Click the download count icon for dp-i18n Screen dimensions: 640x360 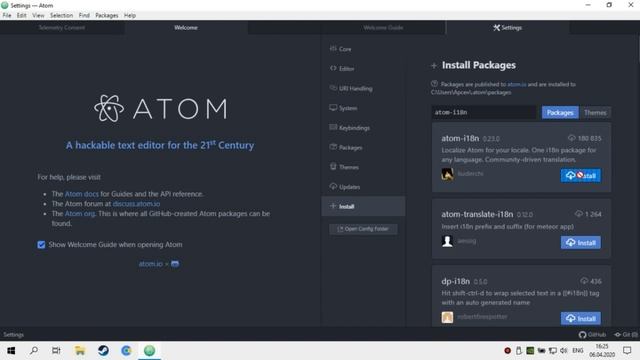(x=584, y=281)
